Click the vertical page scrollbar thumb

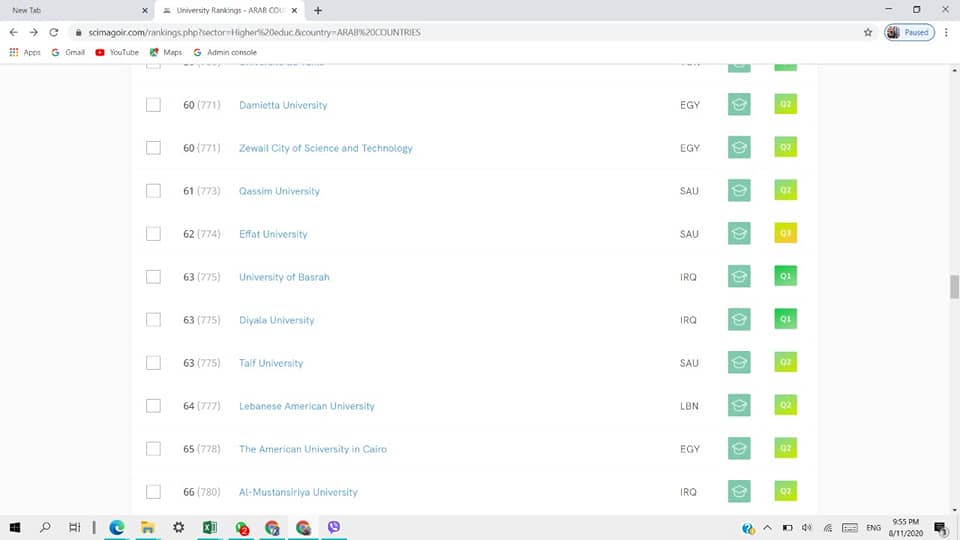tap(954, 287)
